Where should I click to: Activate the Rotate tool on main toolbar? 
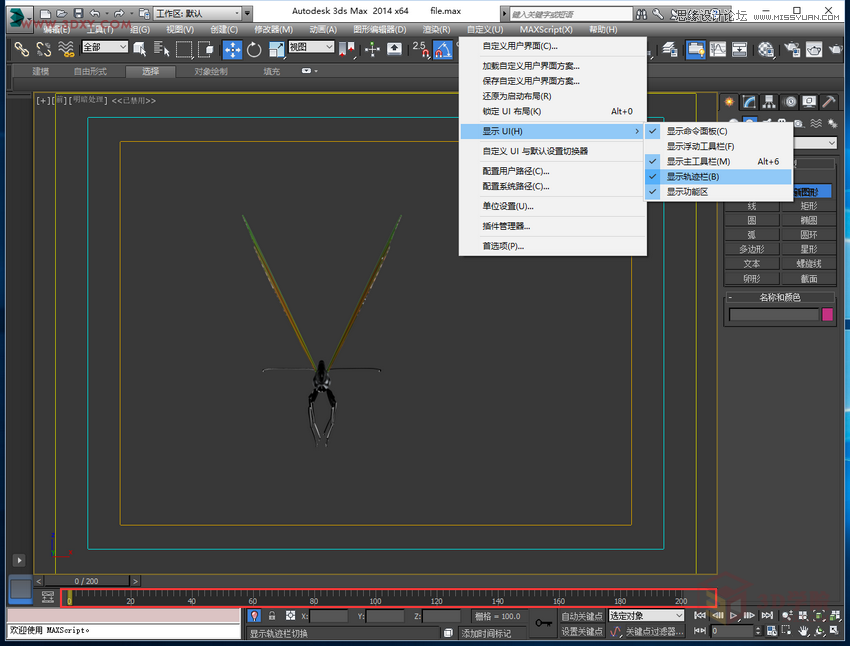(x=253, y=50)
